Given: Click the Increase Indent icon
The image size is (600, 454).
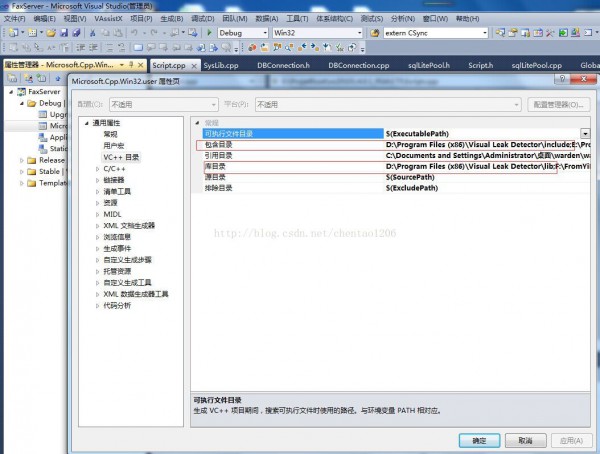Looking at the screenshot, I should click(x=93, y=47).
